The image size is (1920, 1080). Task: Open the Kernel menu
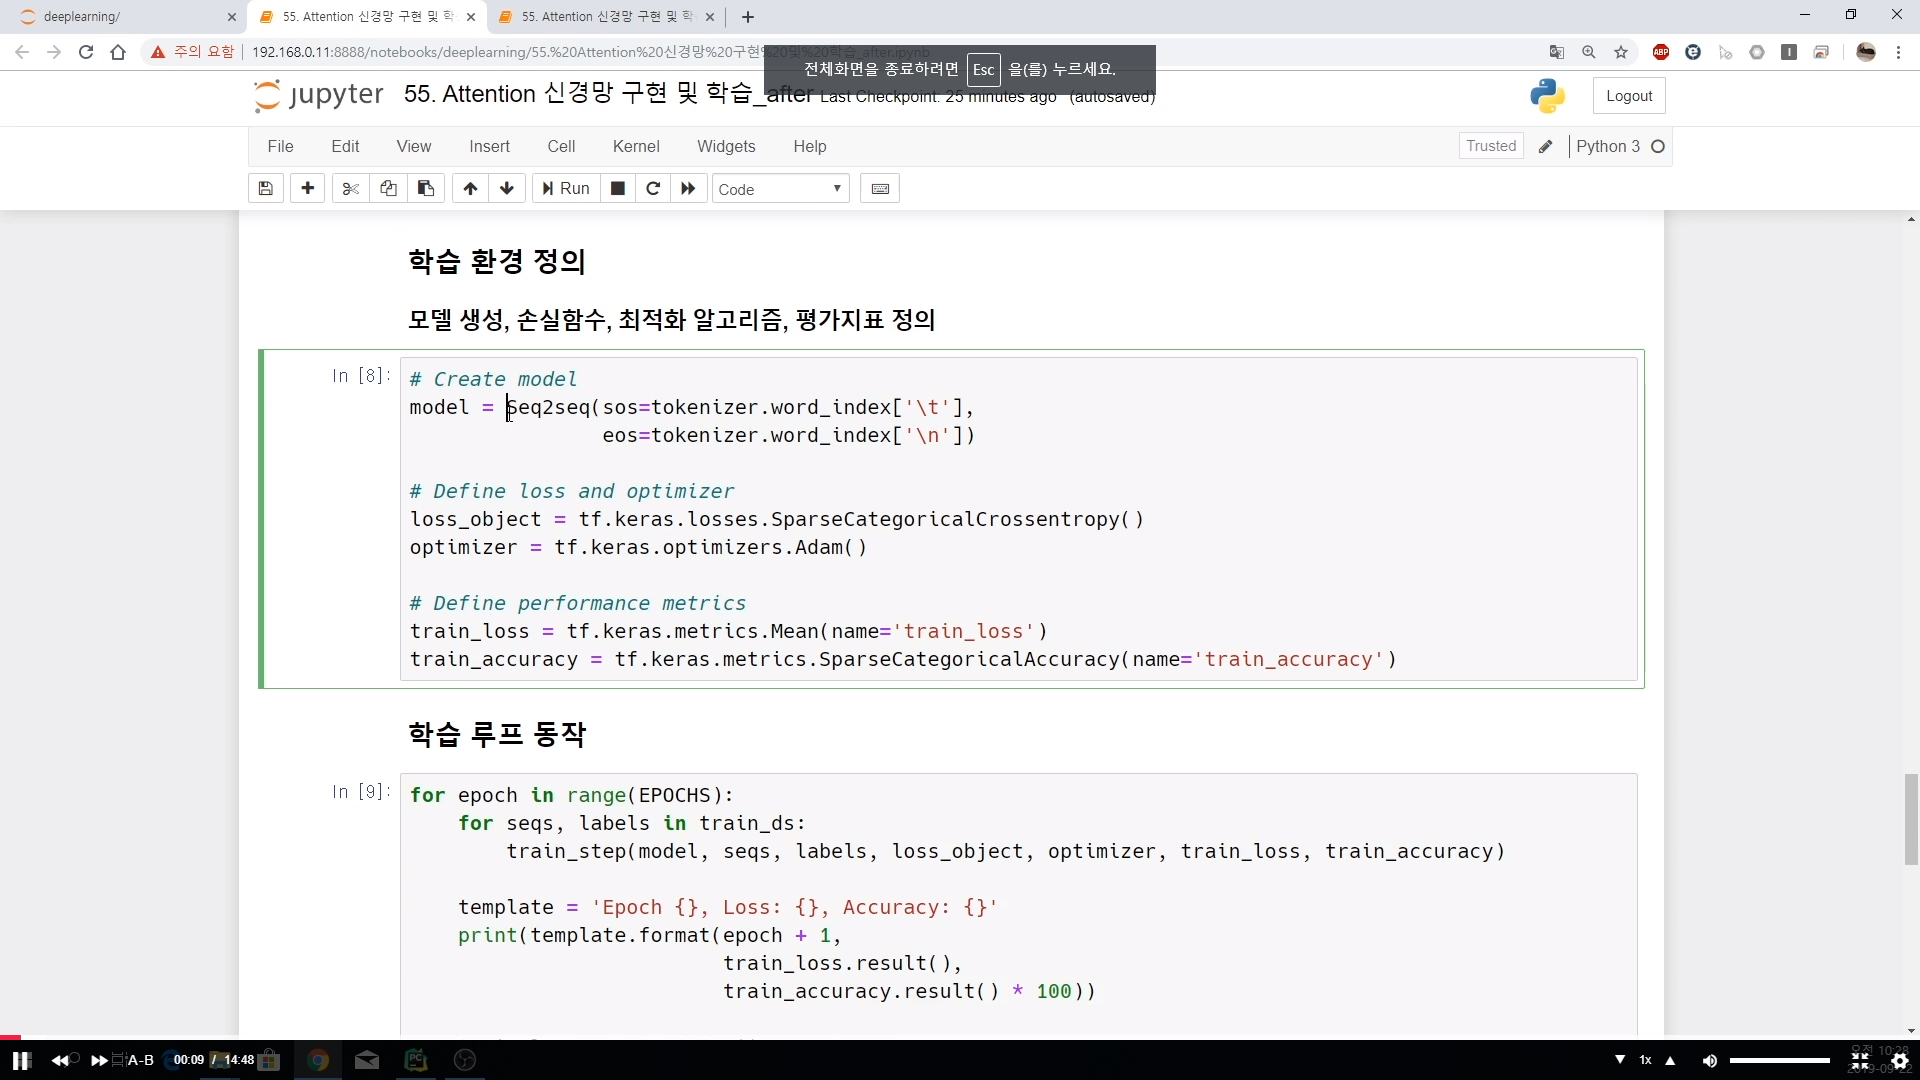click(x=636, y=146)
